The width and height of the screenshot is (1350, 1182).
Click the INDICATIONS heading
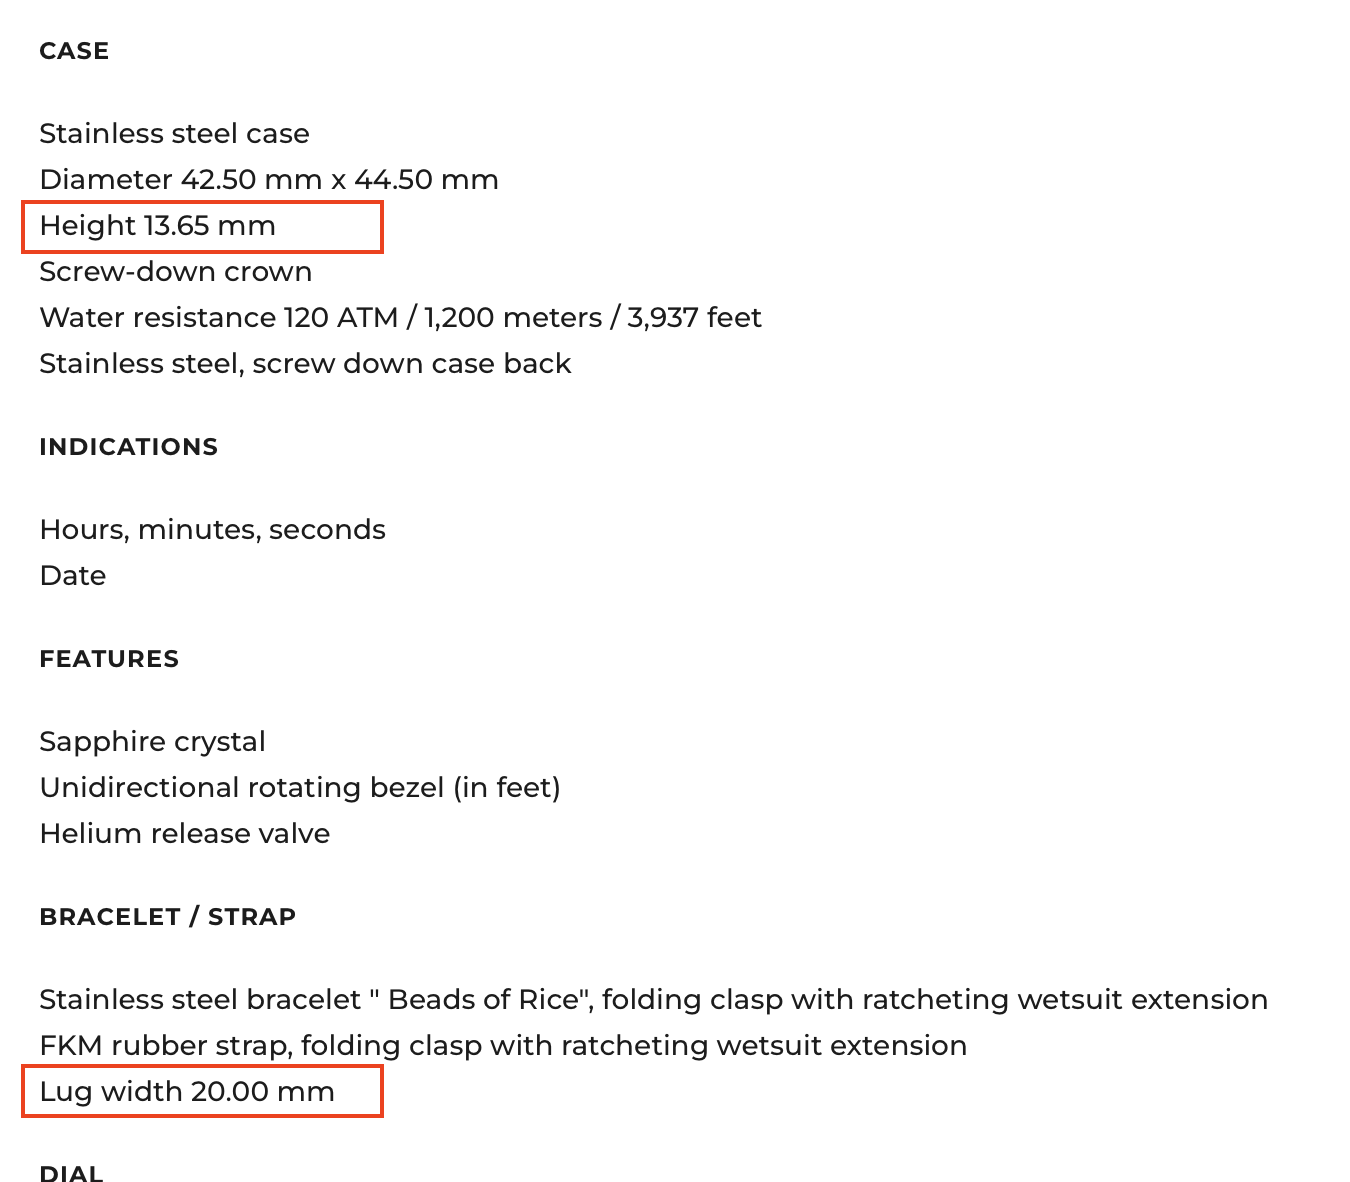coord(129,447)
